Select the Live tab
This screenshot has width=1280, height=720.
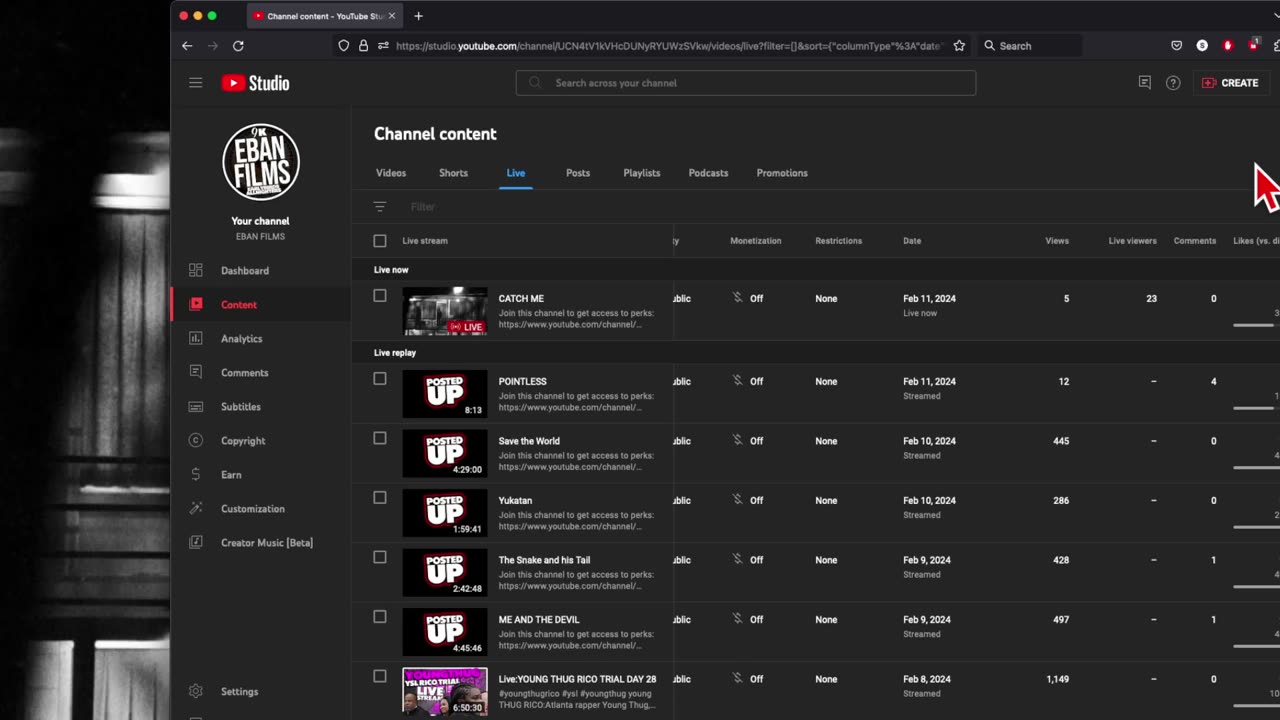click(x=516, y=173)
